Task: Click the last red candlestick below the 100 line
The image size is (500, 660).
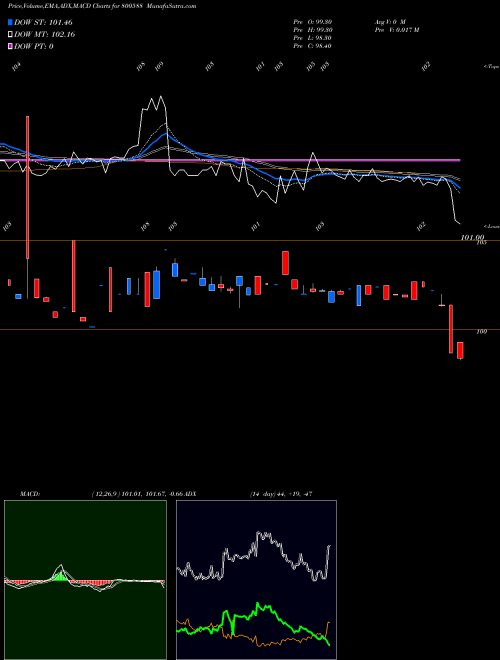Action: 460,350
